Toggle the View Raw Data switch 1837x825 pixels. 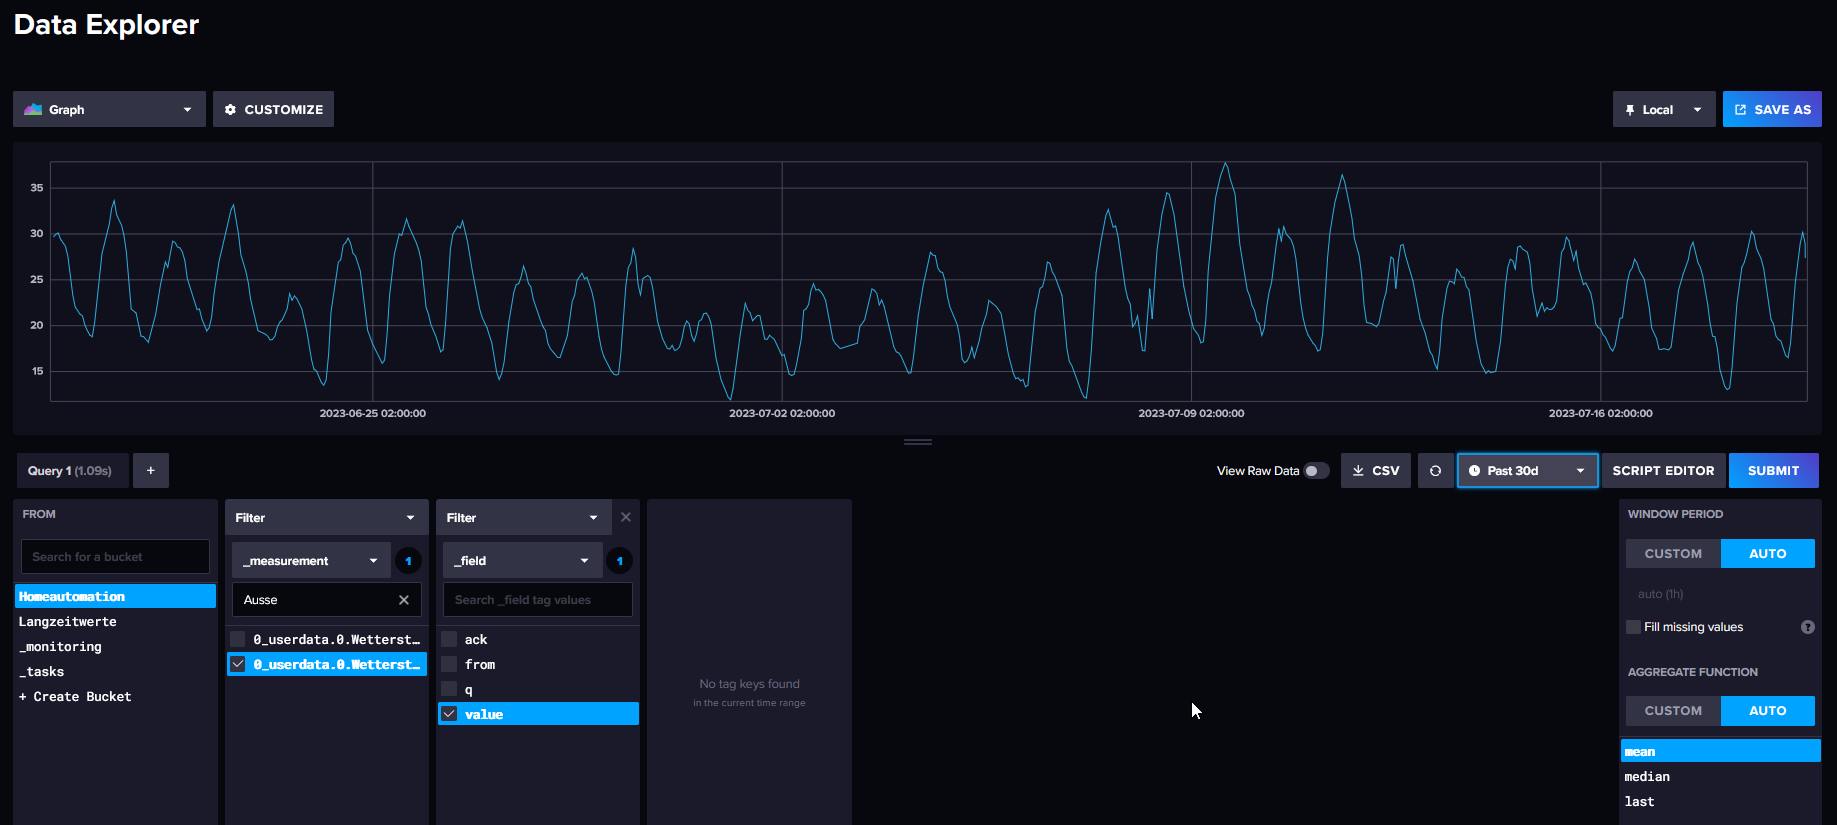pos(1316,471)
